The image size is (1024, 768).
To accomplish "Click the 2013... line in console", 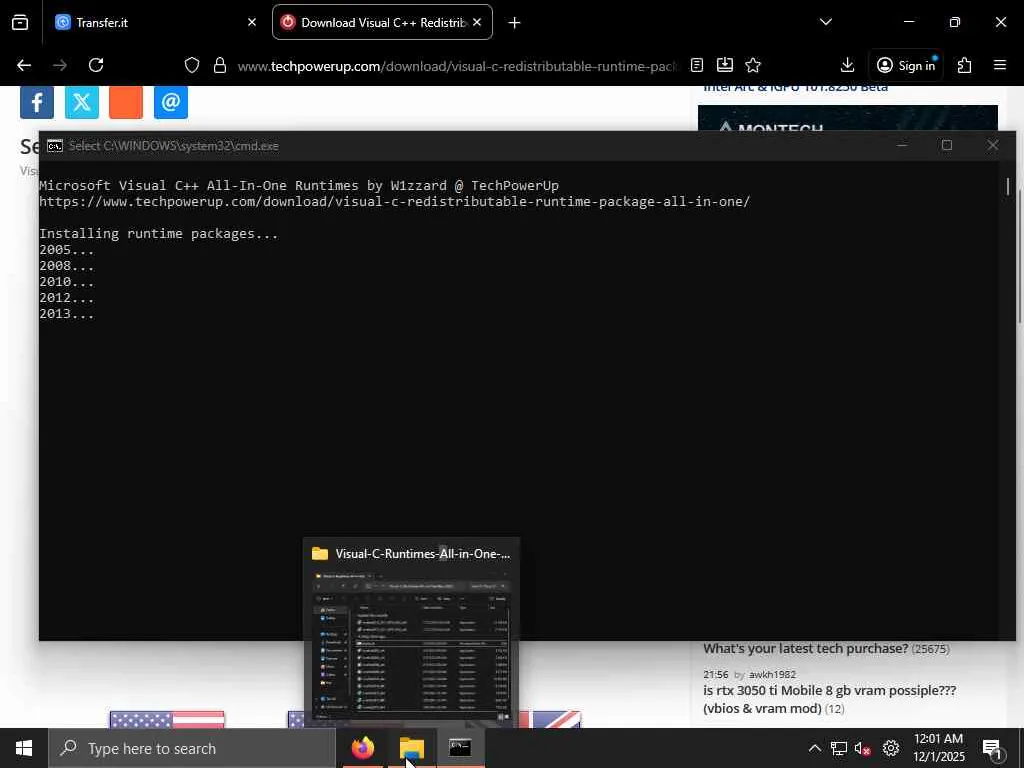I will point(67,314).
